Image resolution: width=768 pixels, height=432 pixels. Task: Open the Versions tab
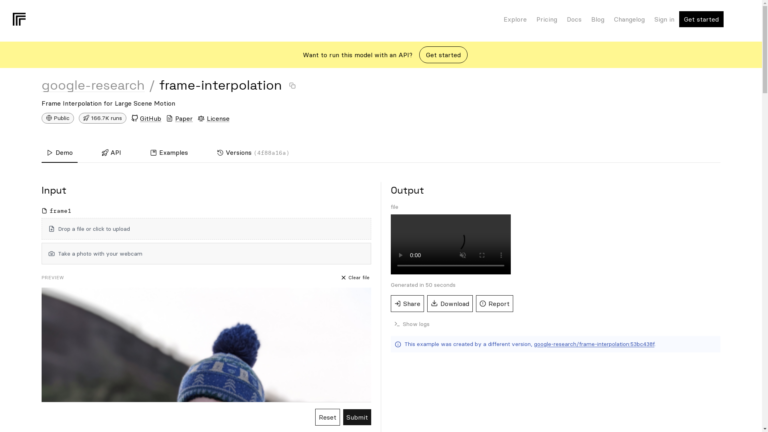point(253,153)
